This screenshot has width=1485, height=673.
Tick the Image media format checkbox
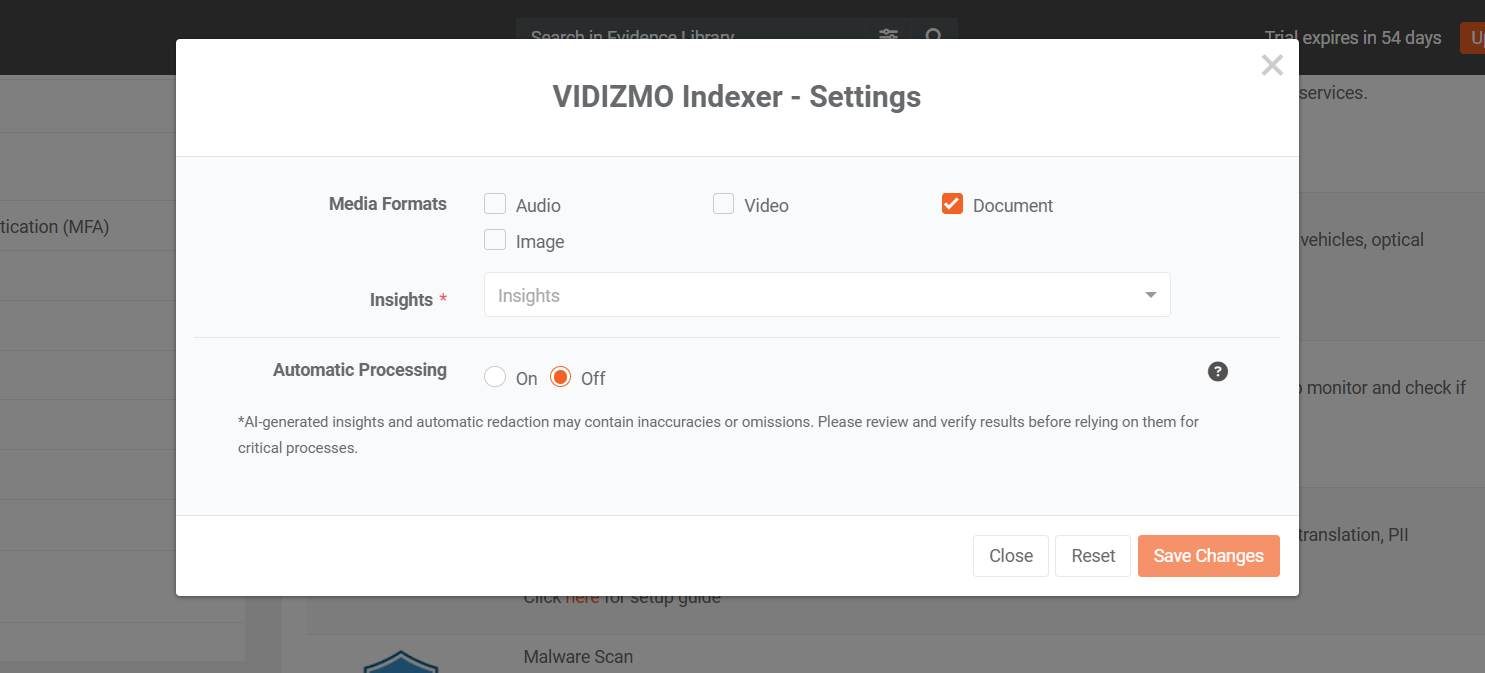tap(495, 240)
